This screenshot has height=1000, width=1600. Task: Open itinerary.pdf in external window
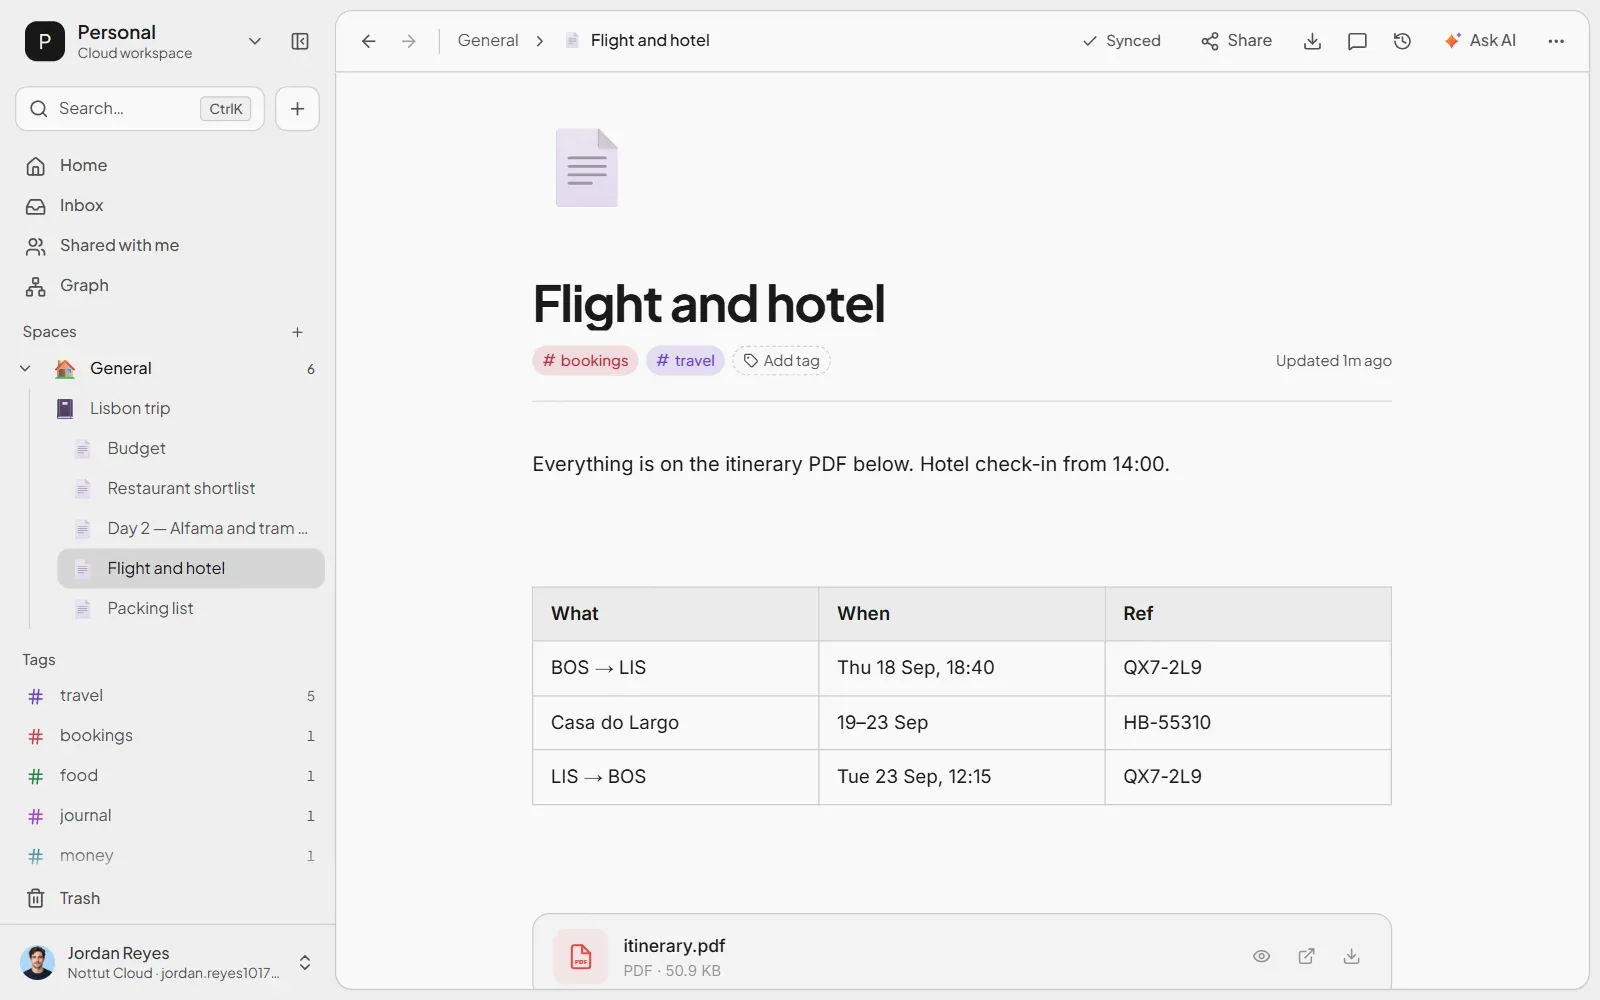tap(1306, 956)
